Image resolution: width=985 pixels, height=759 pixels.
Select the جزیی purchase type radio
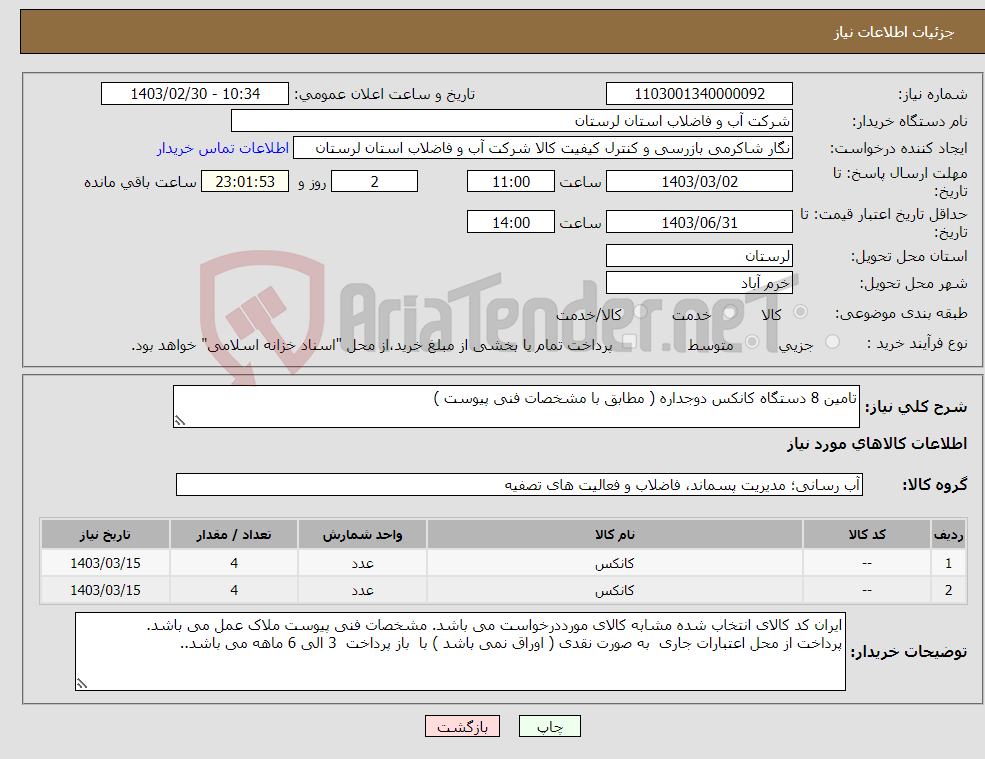coord(832,342)
